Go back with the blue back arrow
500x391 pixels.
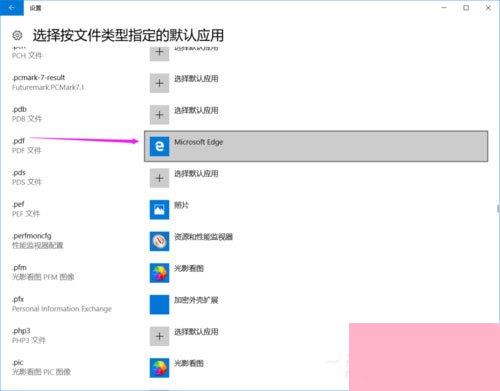(x=12, y=8)
